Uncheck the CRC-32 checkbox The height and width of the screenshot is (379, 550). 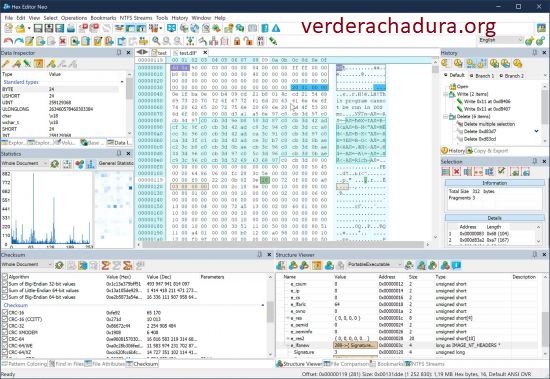[x=5, y=326]
